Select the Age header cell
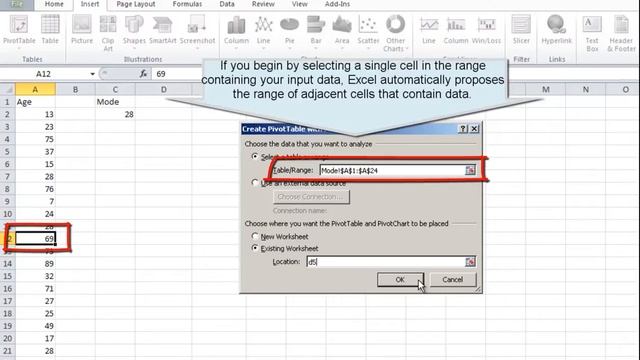 (35, 102)
